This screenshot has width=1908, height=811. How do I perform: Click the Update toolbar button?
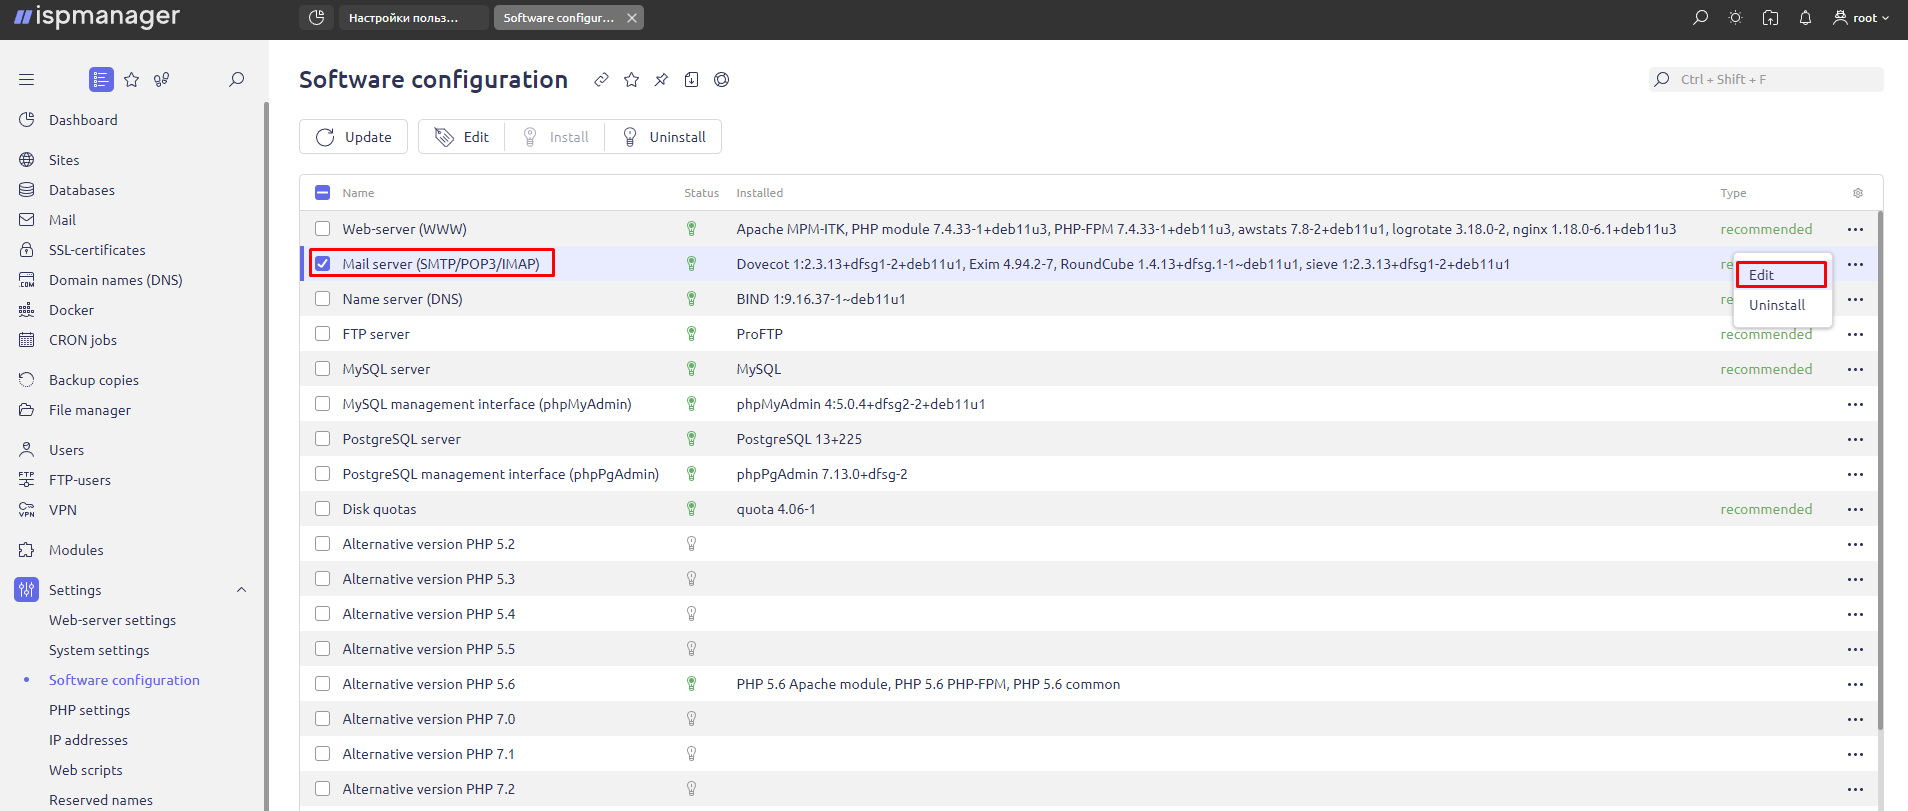(353, 137)
